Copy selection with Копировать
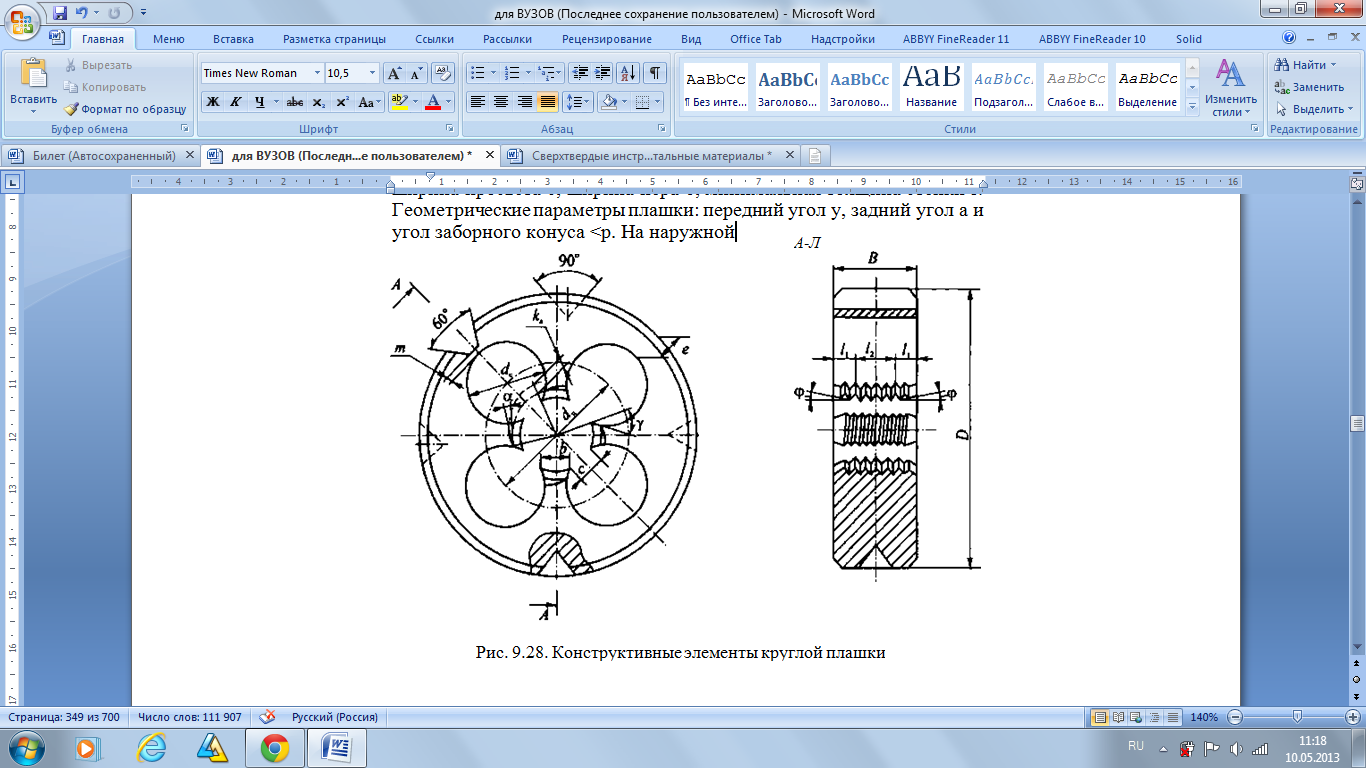Image resolution: width=1366 pixels, height=768 pixels. coord(104,87)
